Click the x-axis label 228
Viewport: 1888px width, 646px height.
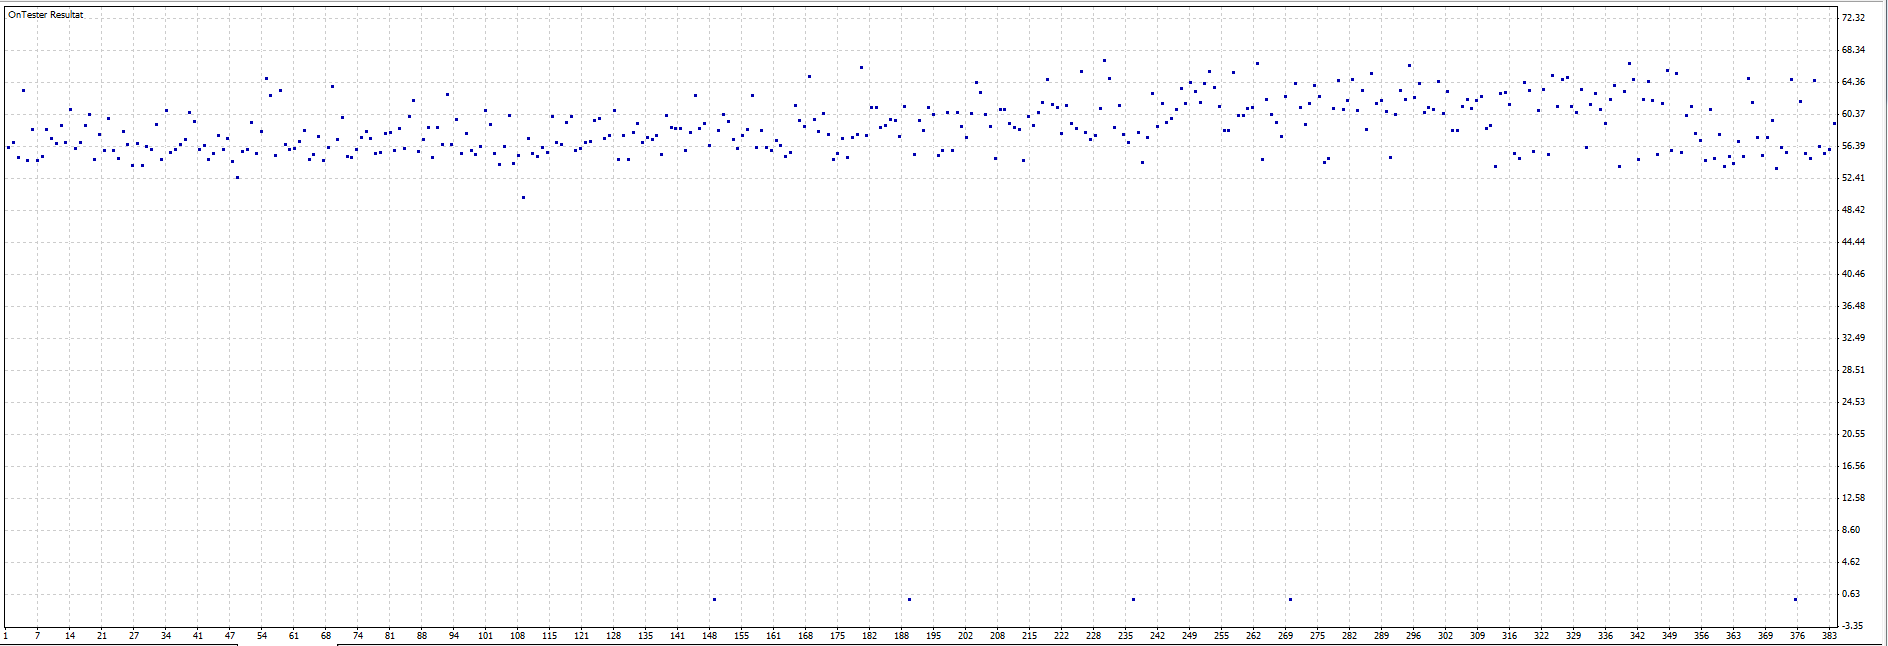pos(1093,635)
